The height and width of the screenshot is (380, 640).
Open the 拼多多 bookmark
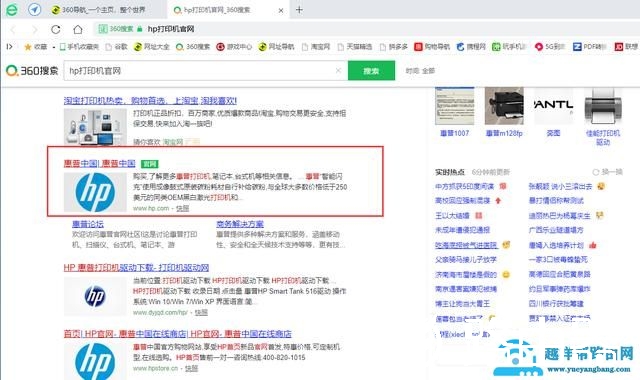tap(393, 47)
